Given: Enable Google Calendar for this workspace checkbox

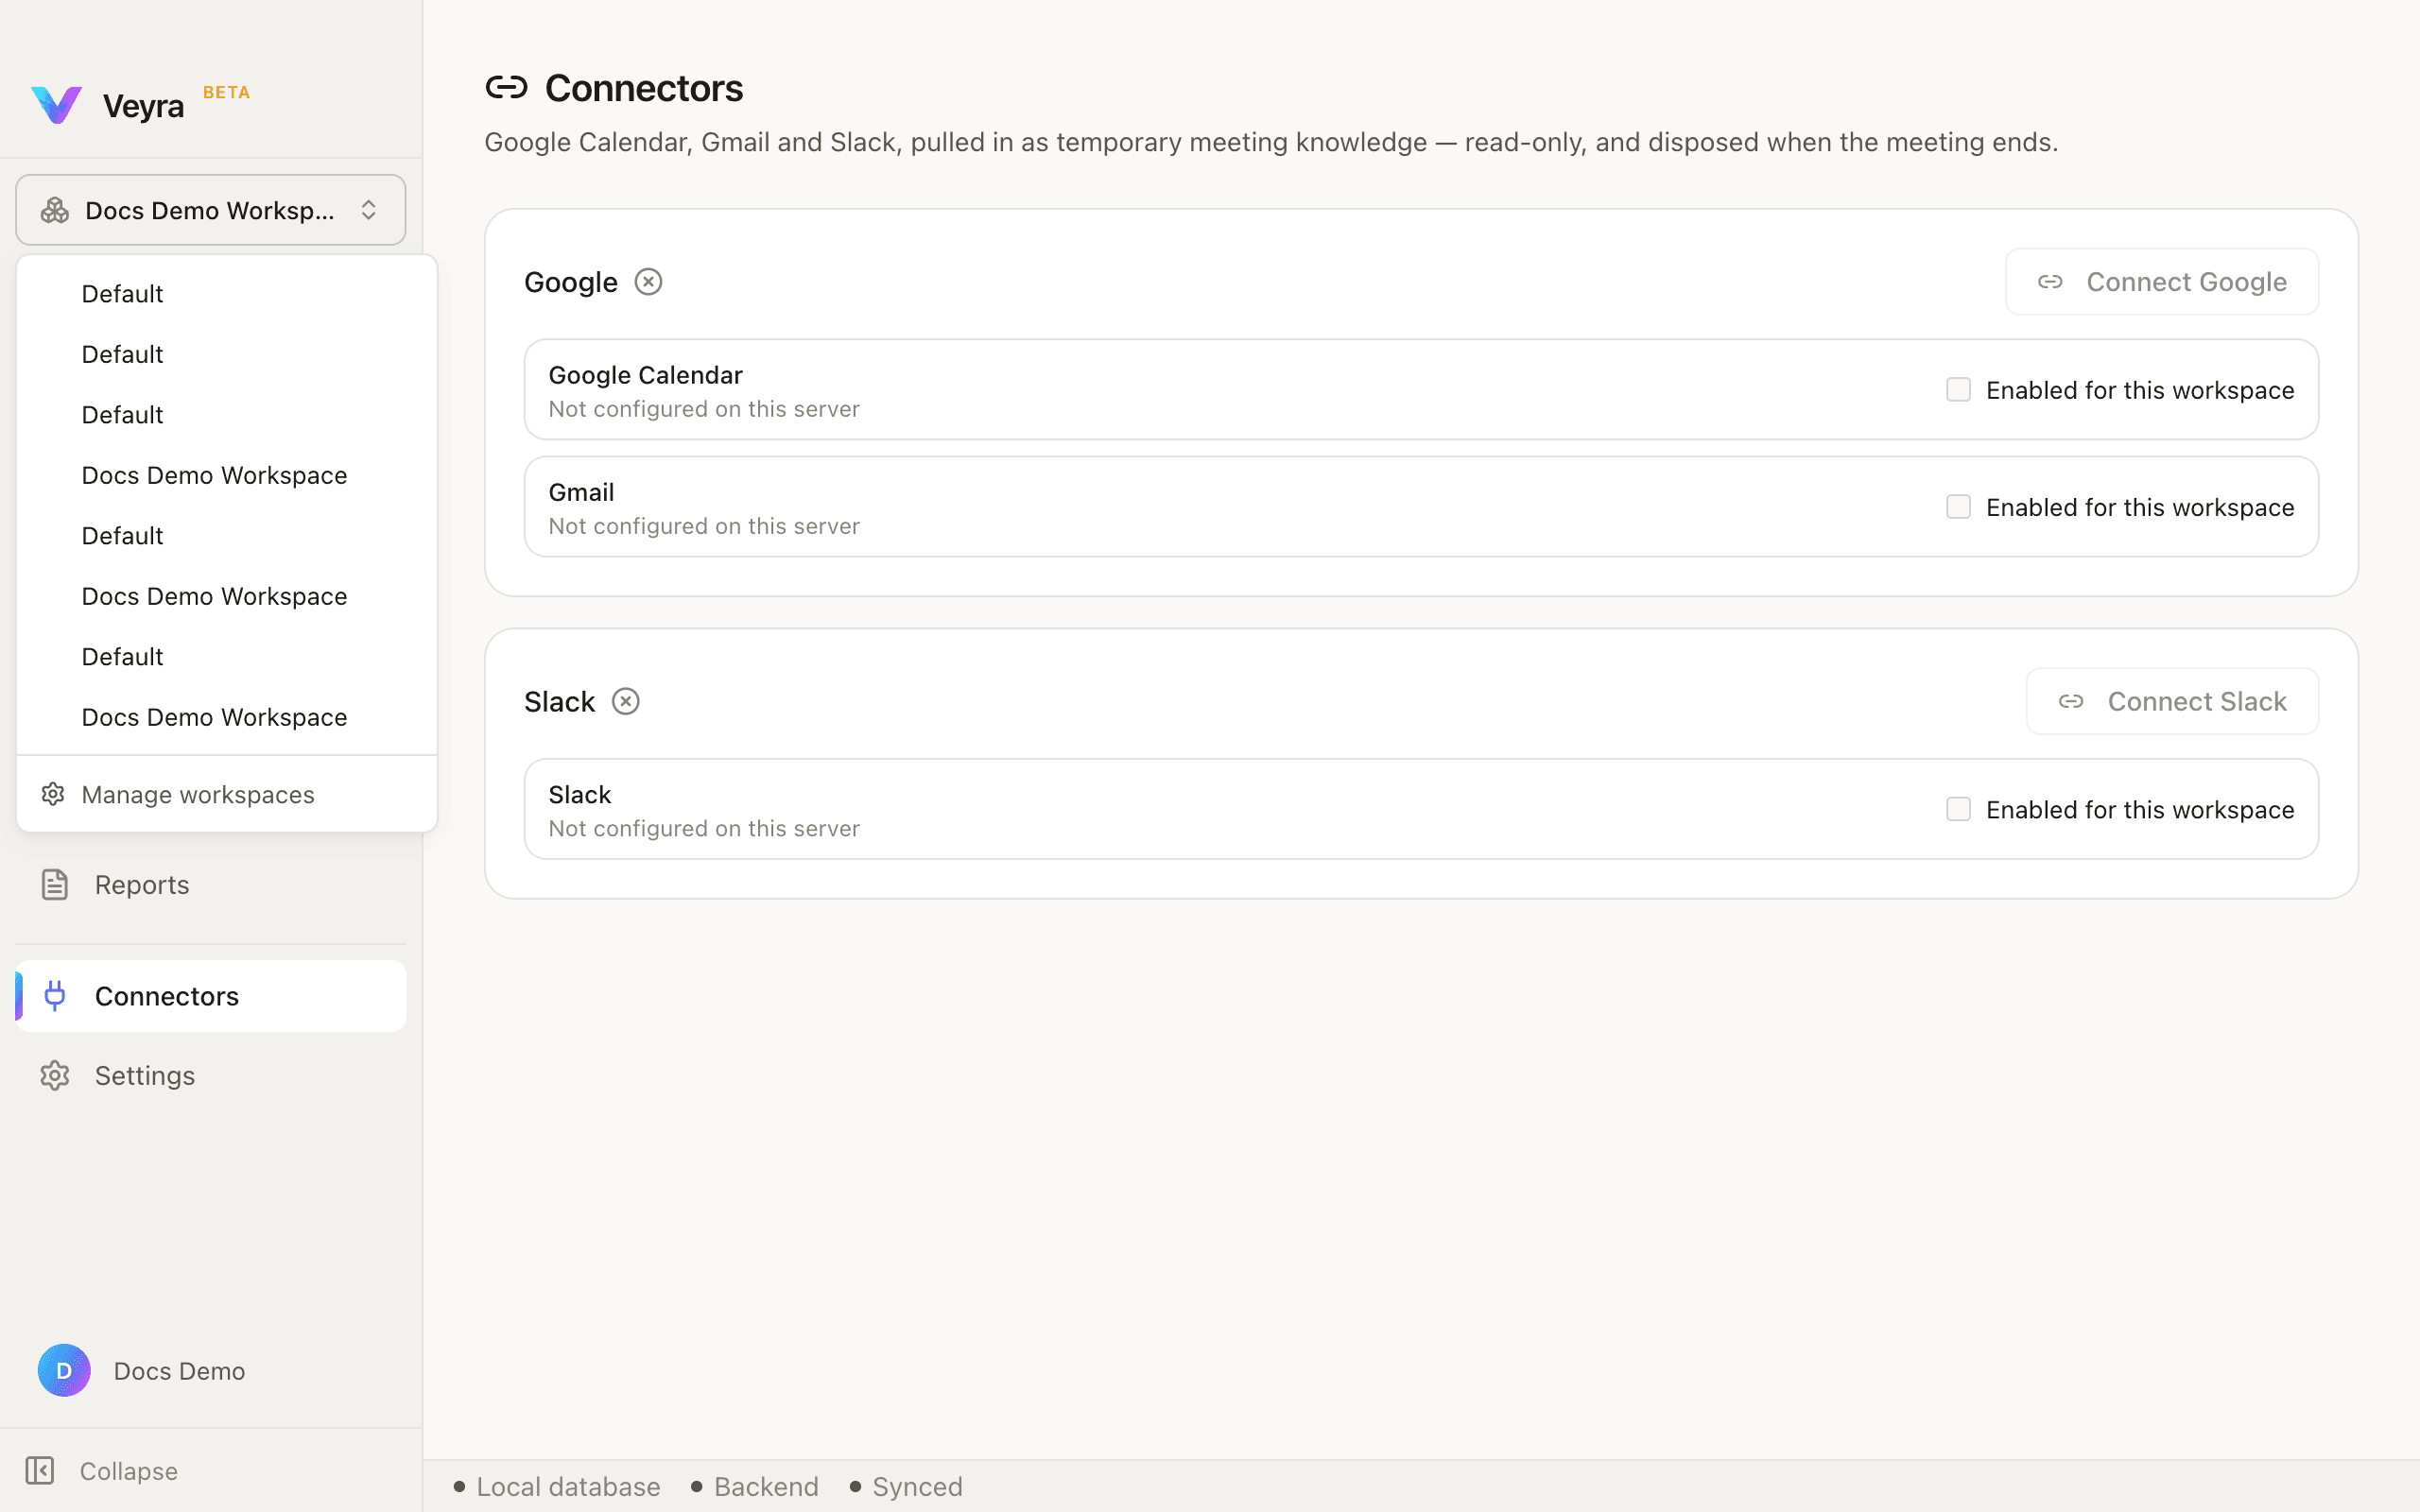Looking at the screenshot, I should click(1958, 390).
